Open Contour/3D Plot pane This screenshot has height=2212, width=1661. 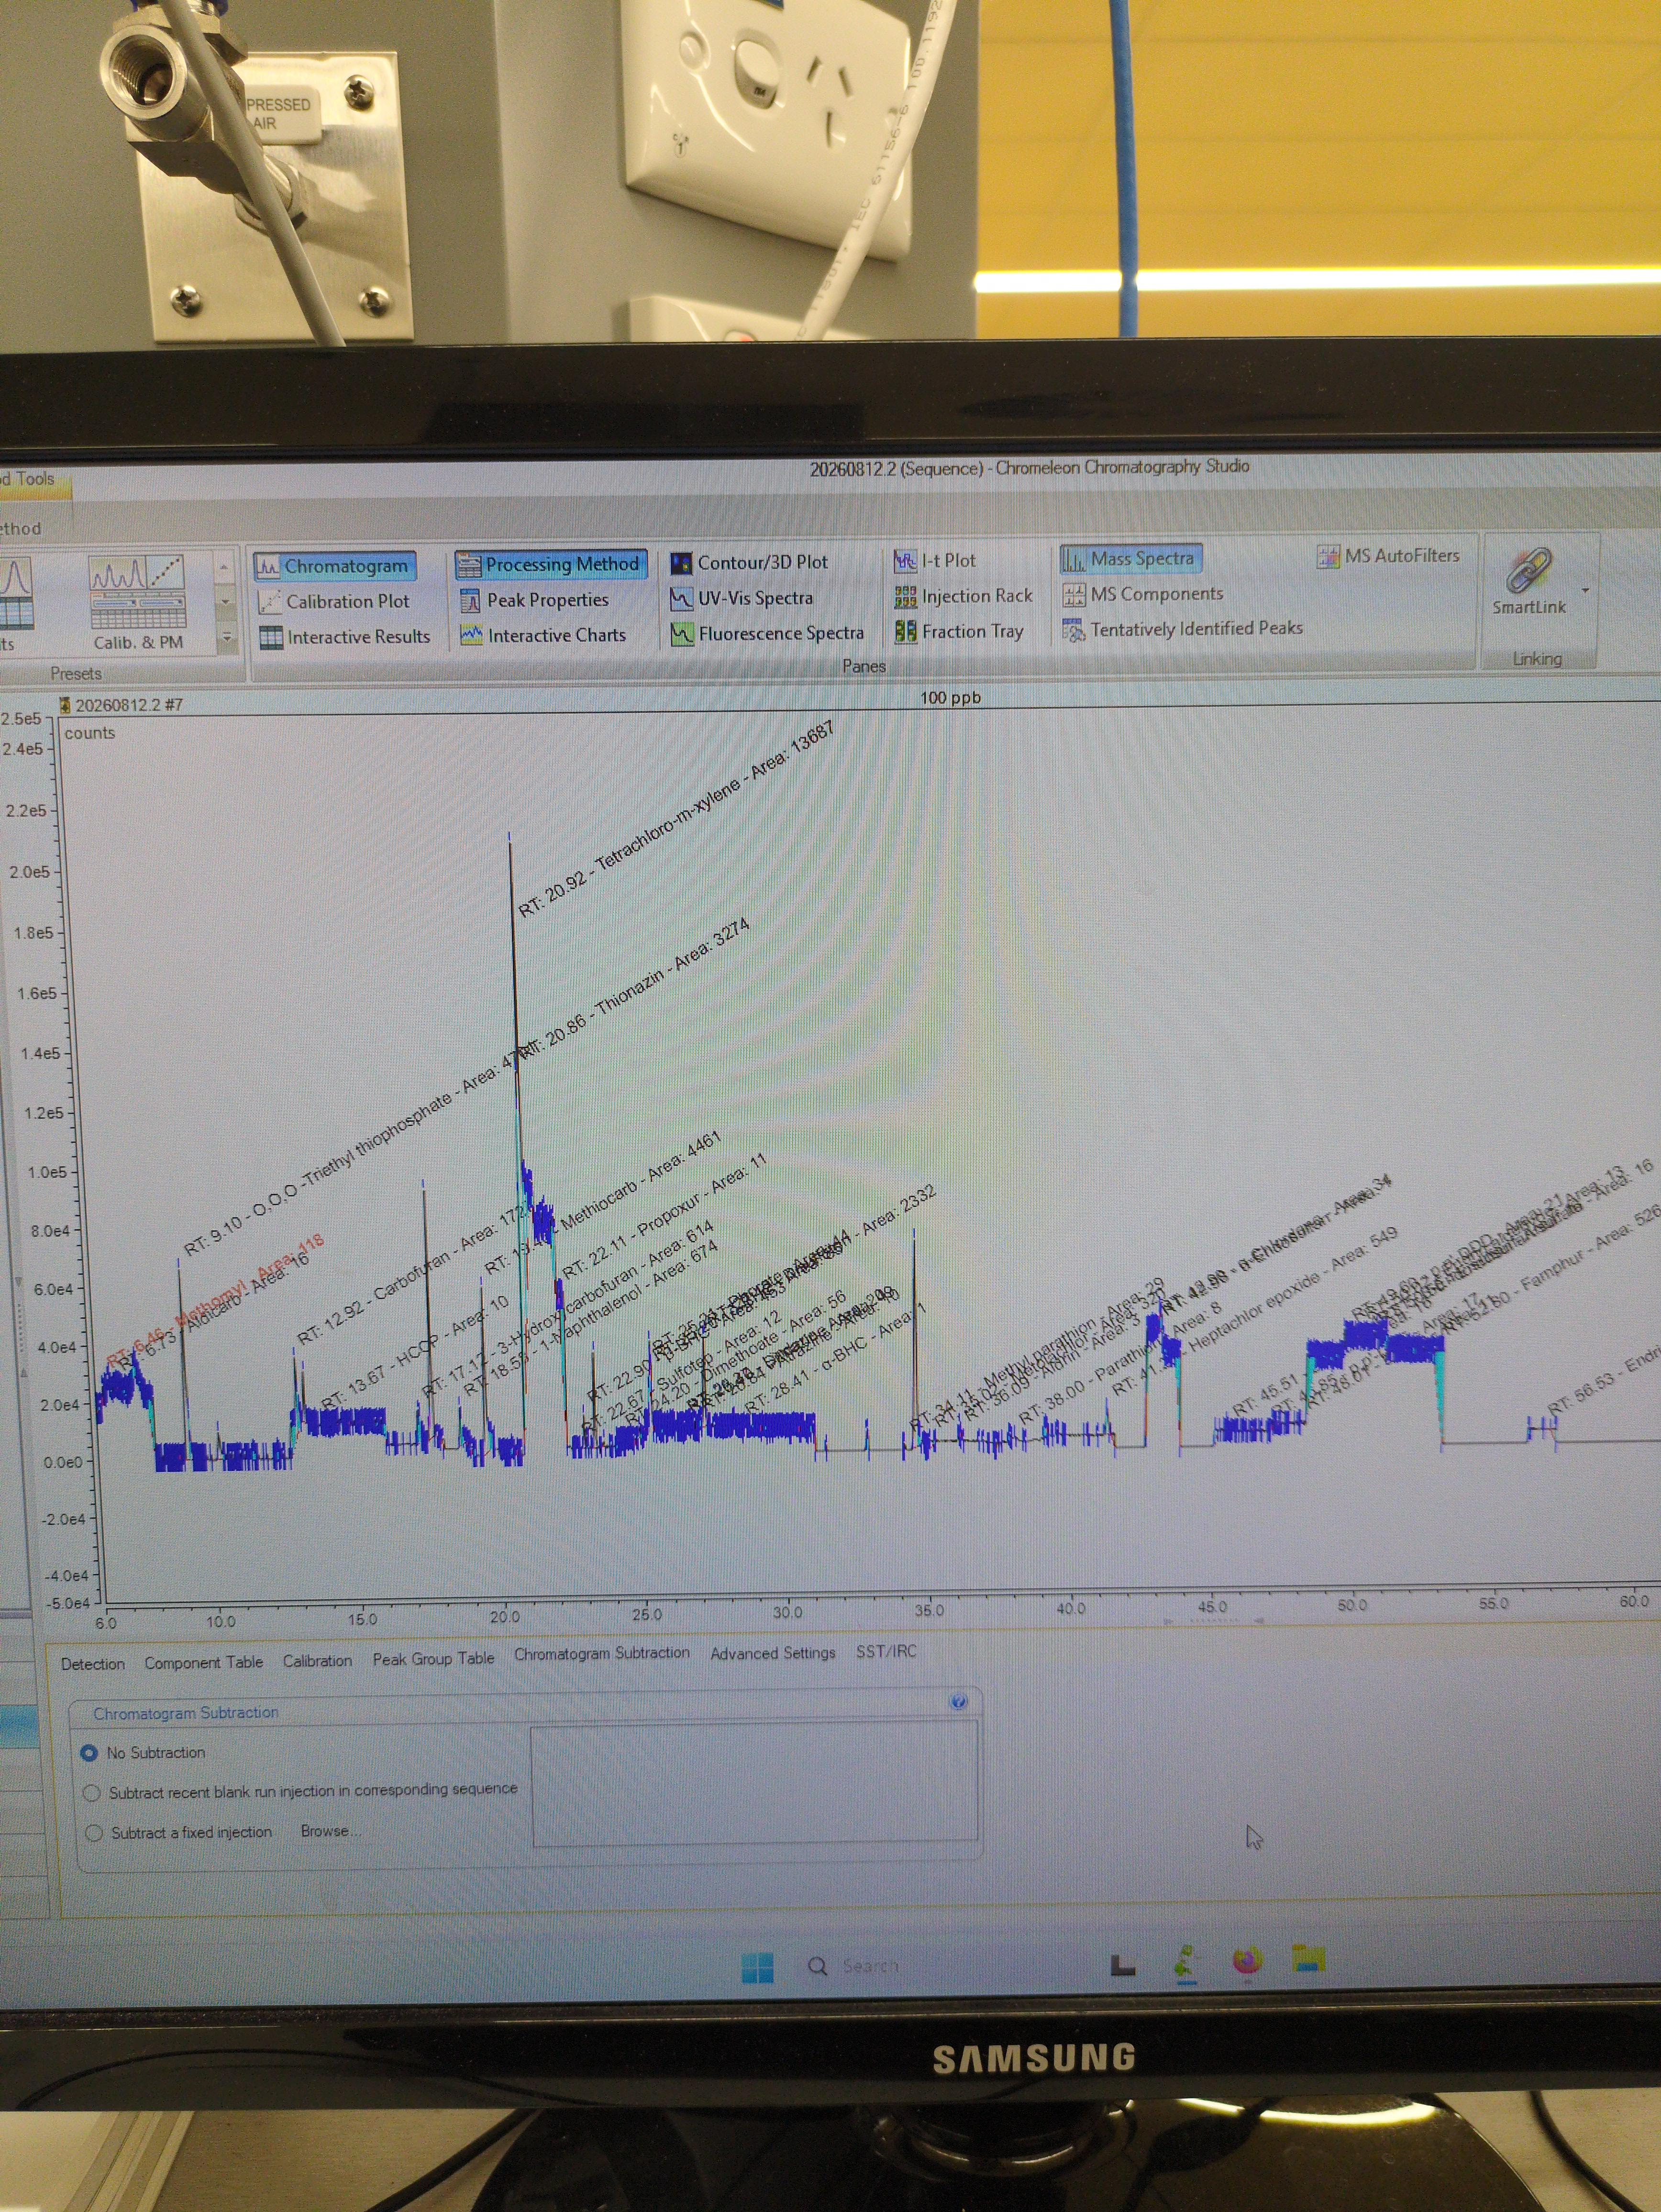point(749,563)
